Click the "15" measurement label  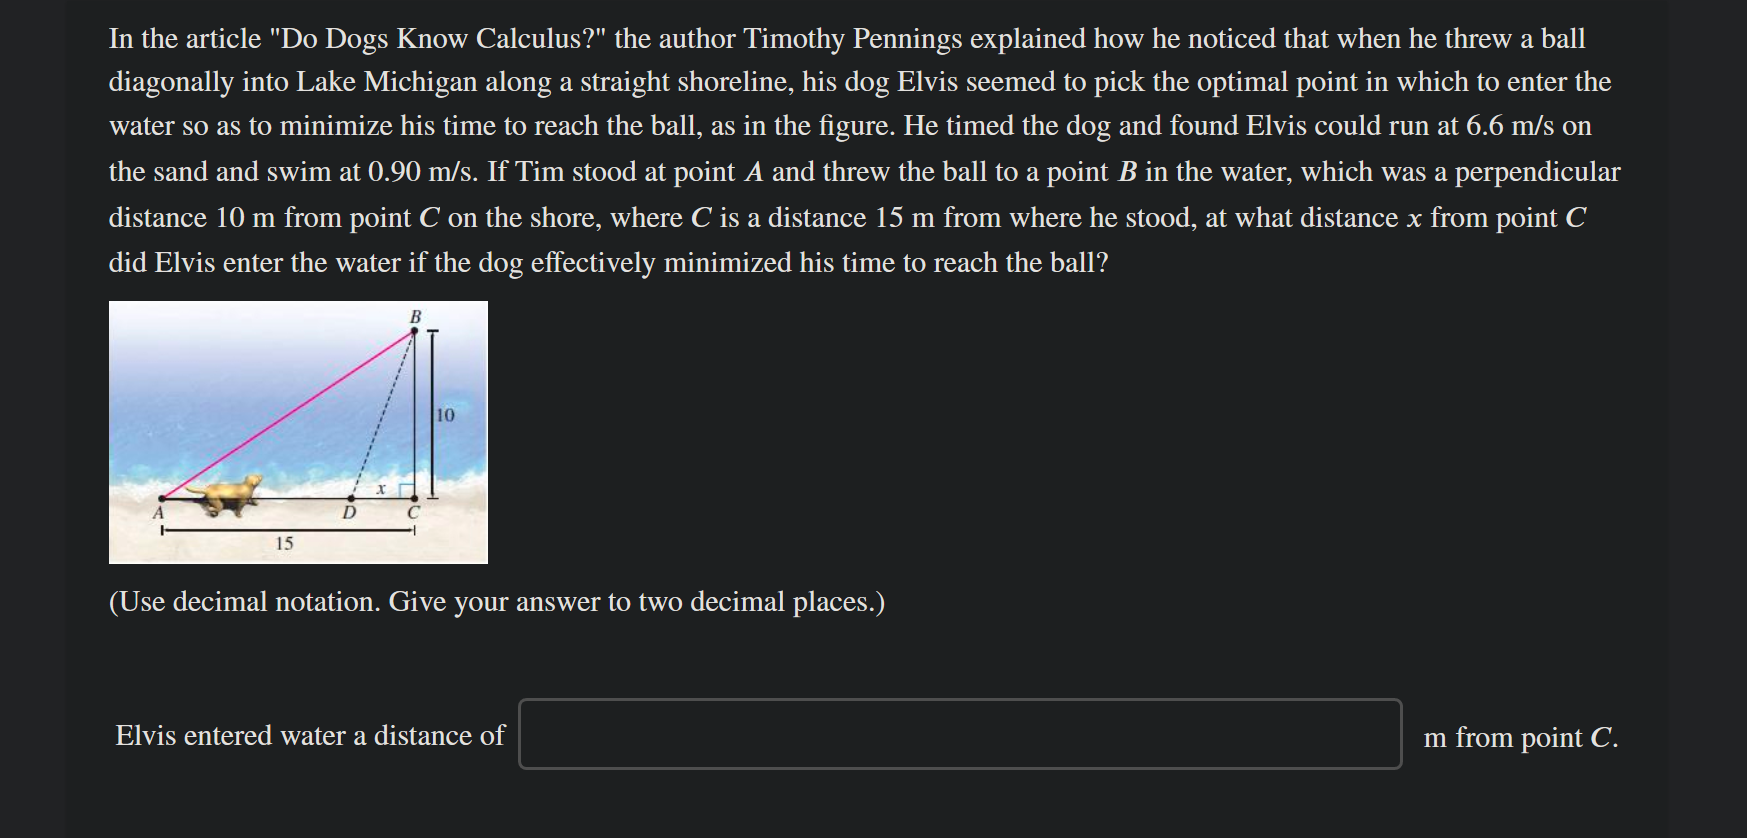click(x=286, y=544)
